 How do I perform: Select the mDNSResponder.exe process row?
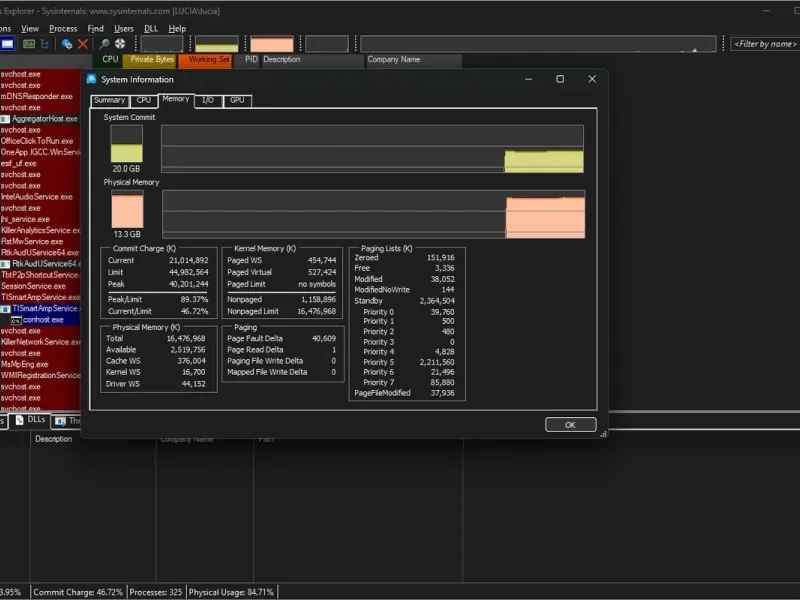click(x=37, y=96)
